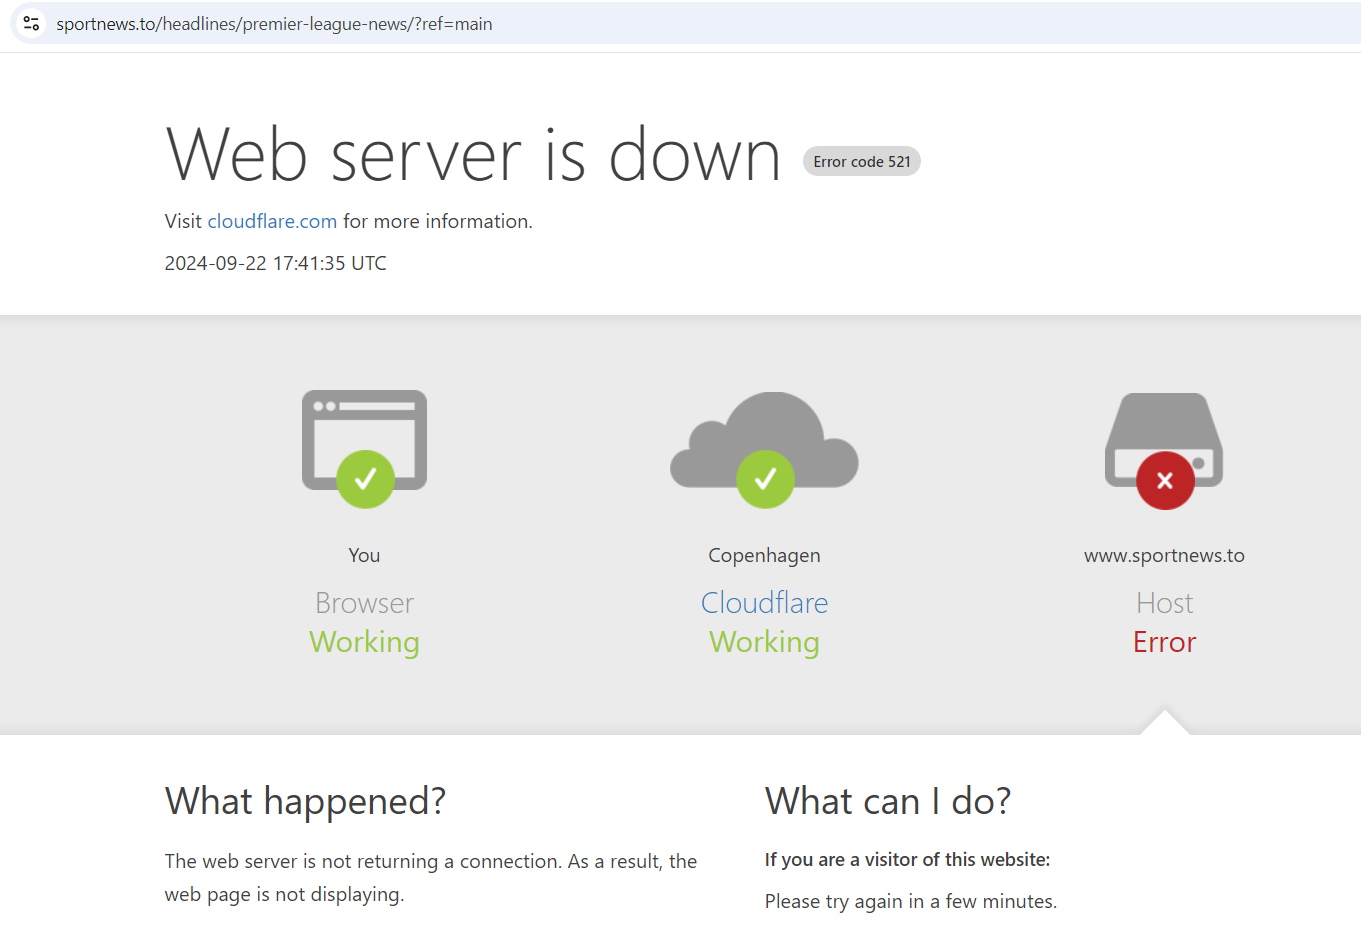Screen dimensions: 1361x952
Task: Click "Working" status under Cloudflare
Action: click(764, 642)
